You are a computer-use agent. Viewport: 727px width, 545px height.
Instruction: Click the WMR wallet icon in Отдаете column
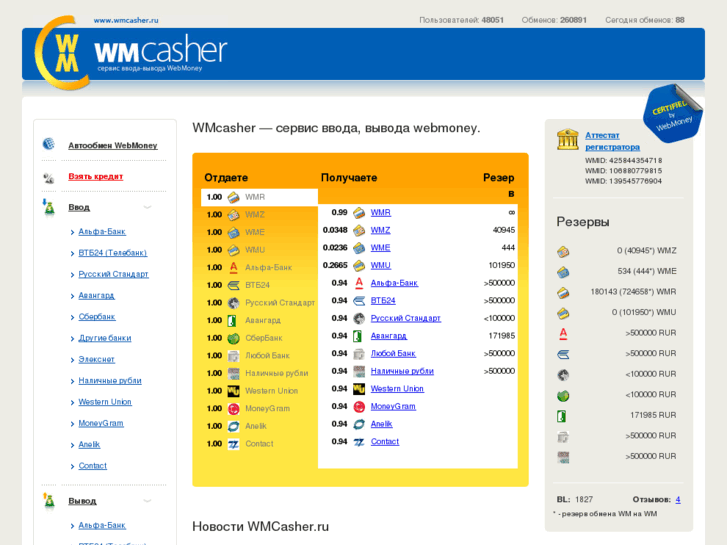pyautogui.click(x=233, y=197)
